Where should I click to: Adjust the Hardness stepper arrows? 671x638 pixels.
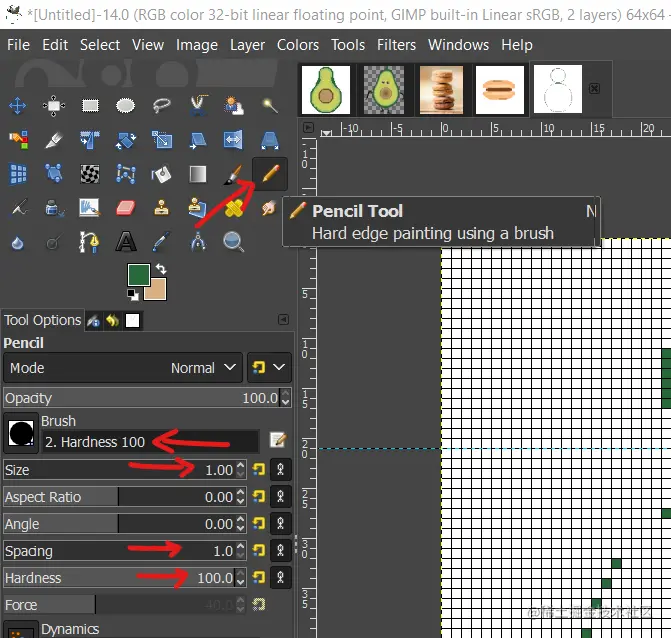pos(240,578)
